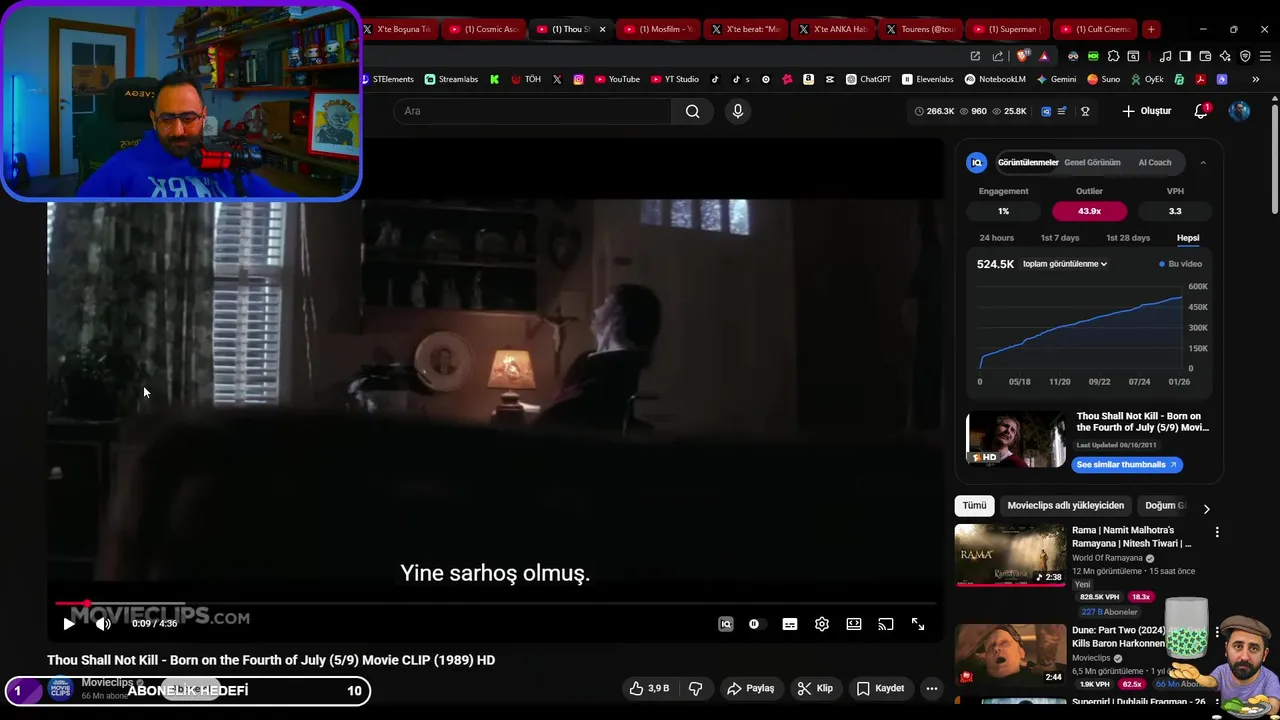Open a new browser tab
The width and height of the screenshot is (1280, 720).
point(1151,29)
